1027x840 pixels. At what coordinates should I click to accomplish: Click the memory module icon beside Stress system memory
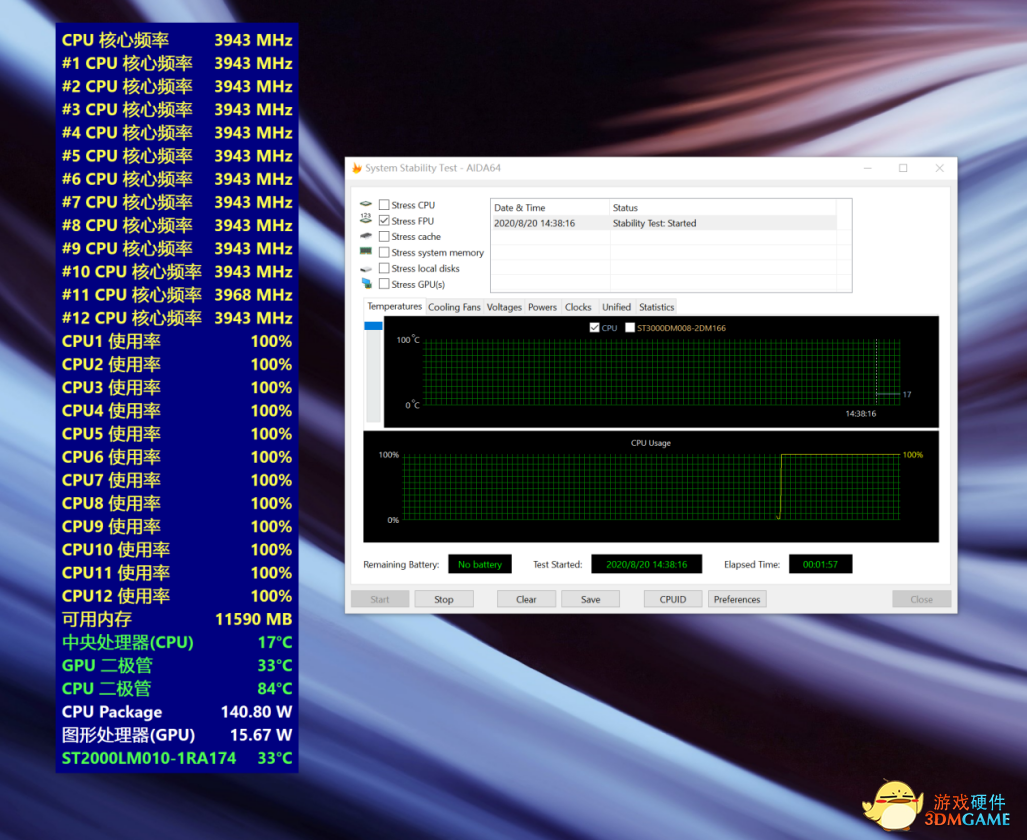point(366,251)
